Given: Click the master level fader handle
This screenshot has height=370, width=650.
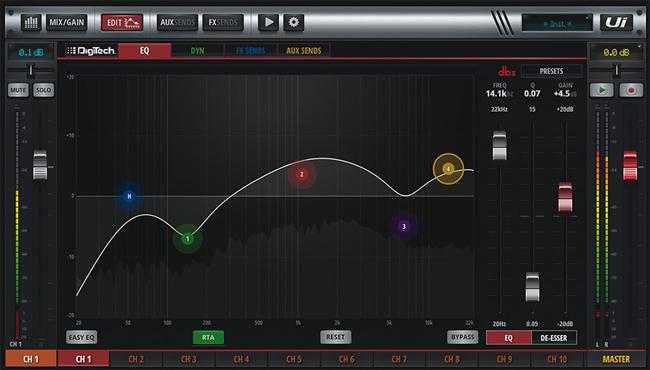Looking at the screenshot, I should [x=630, y=166].
